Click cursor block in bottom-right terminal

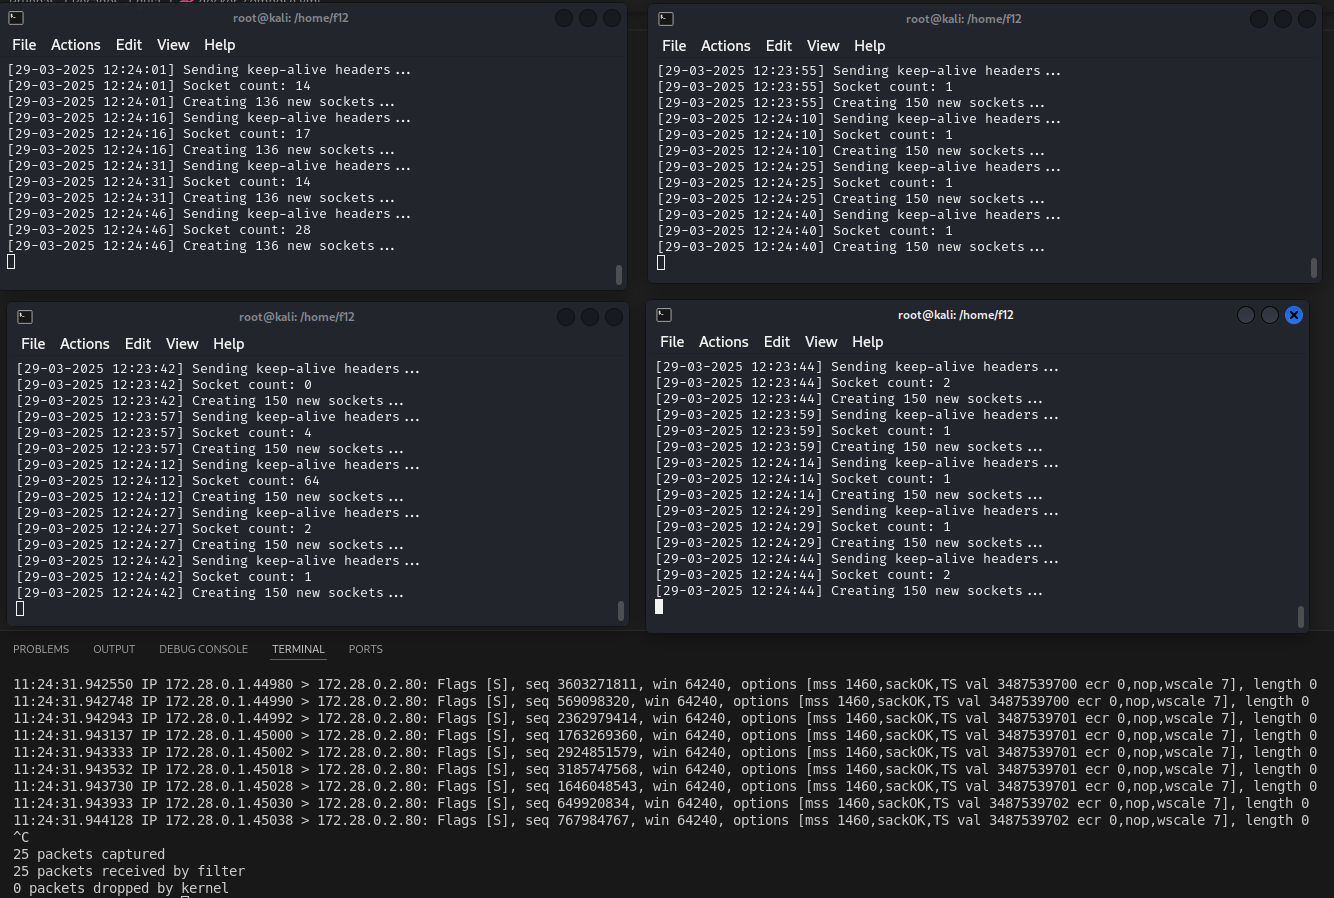[x=659, y=607]
